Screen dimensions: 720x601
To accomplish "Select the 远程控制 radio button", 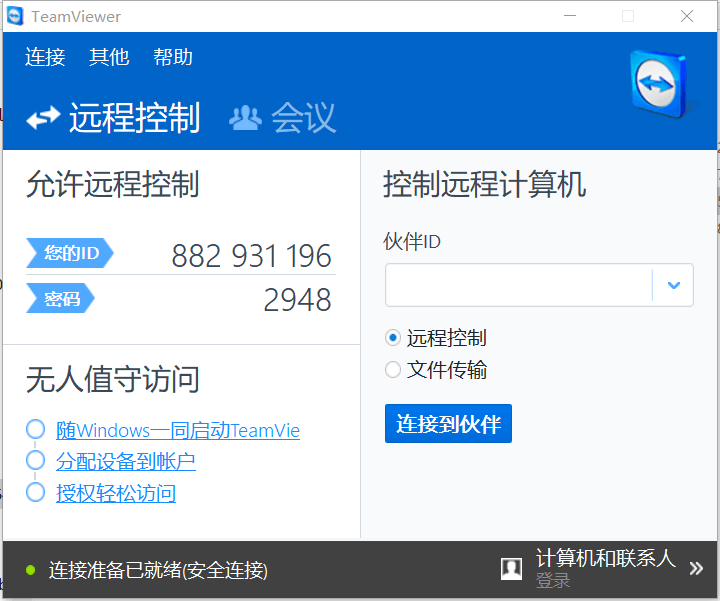I will [x=393, y=338].
